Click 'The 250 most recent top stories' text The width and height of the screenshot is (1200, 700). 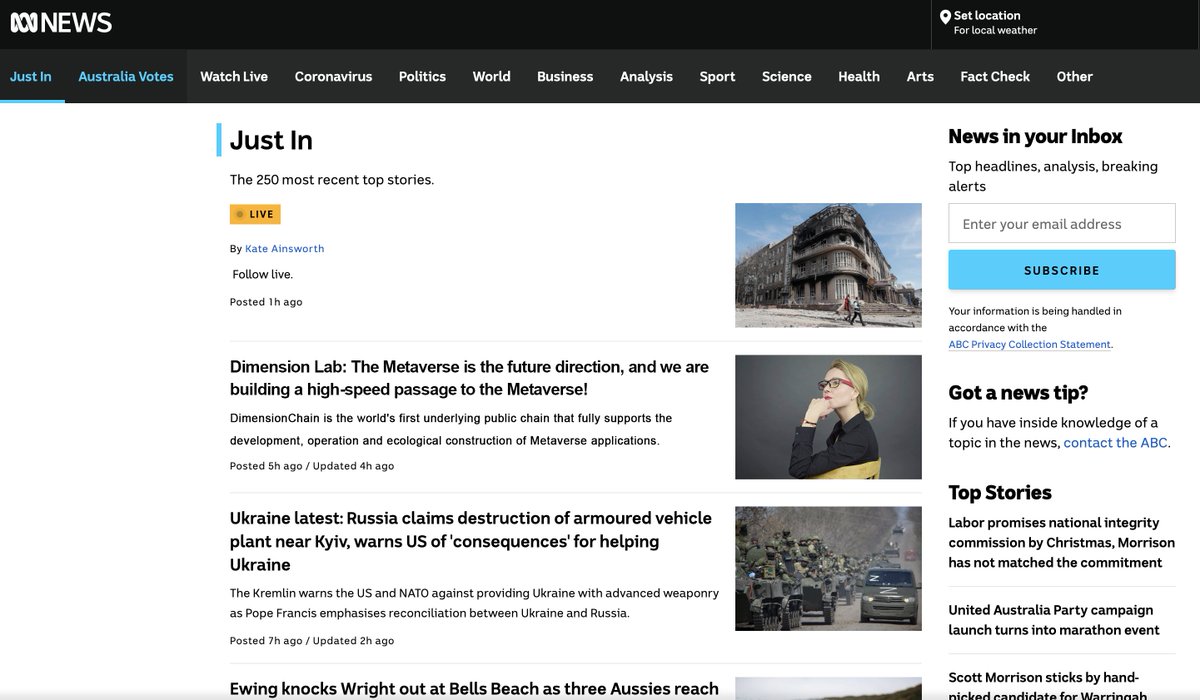coord(332,180)
